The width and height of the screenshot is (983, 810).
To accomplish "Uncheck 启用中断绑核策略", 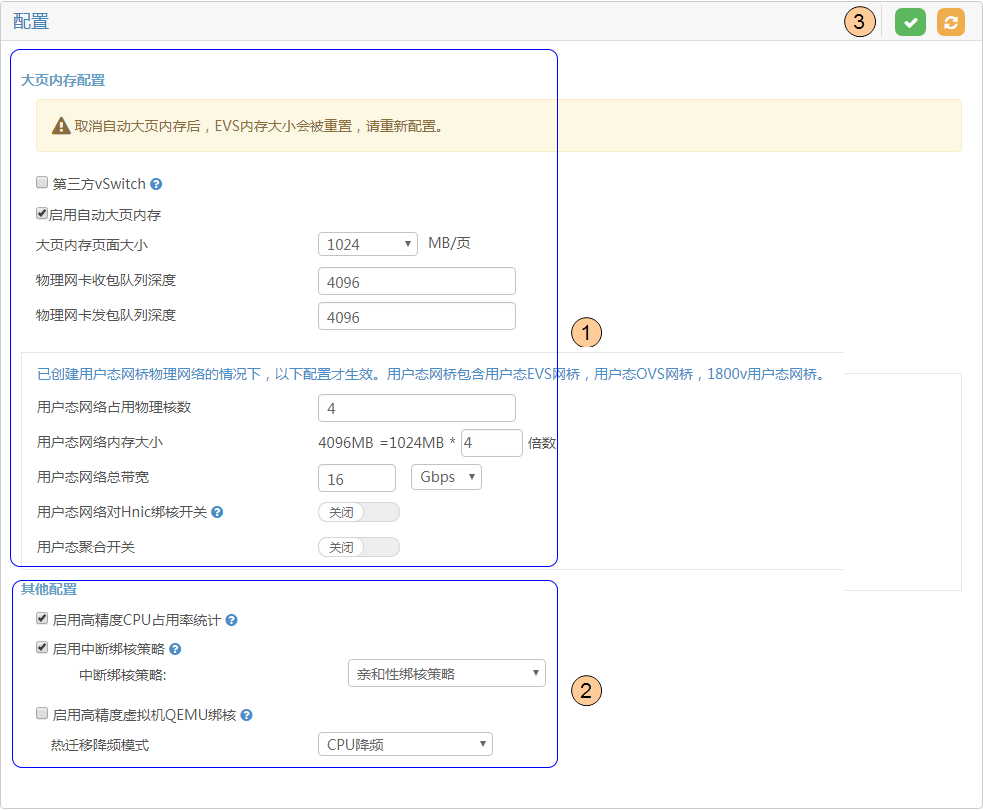I will point(41,648).
